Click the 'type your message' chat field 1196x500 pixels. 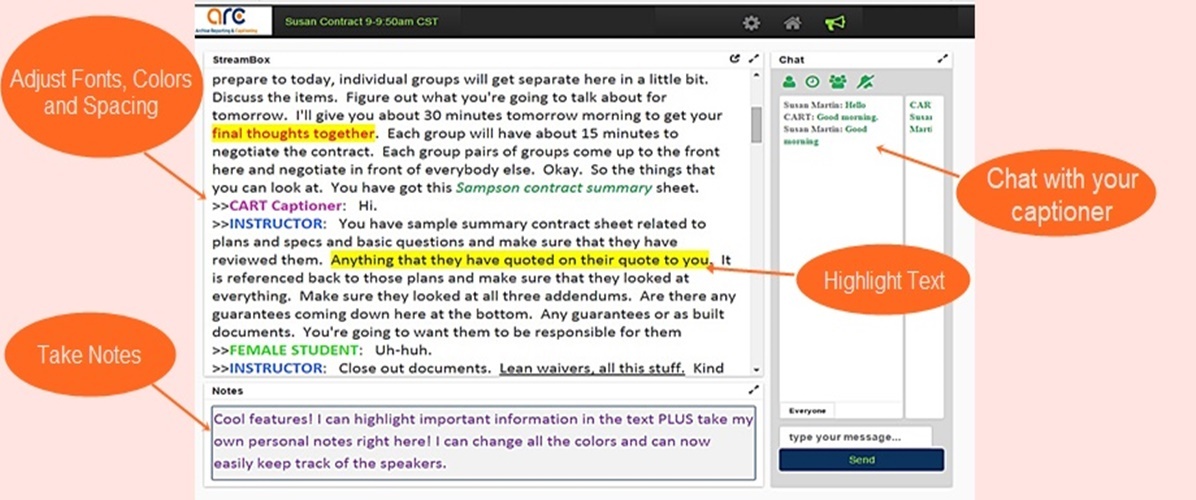tap(854, 437)
